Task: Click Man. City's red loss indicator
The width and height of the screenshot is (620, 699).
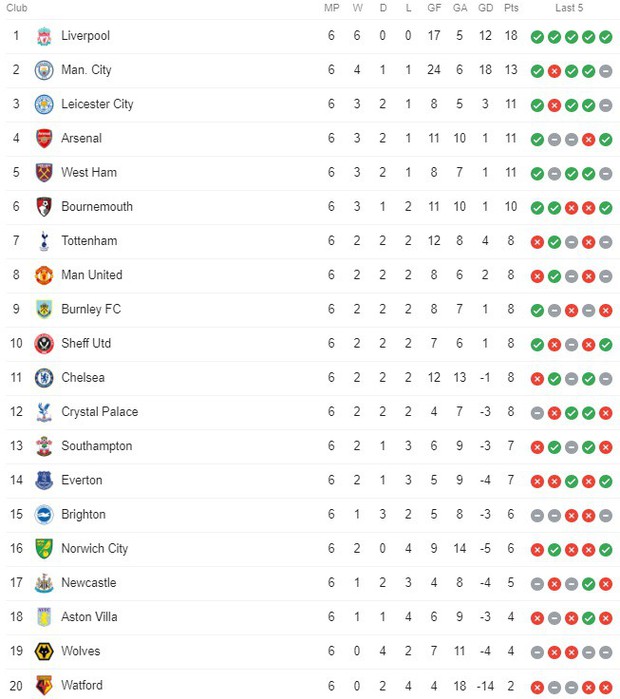Action: [x=554, y=71]
